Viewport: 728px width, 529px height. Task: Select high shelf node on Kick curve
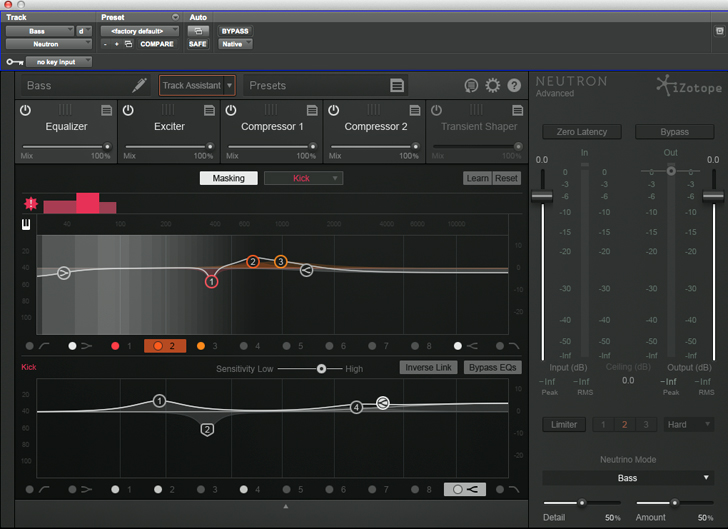(383, 403)
